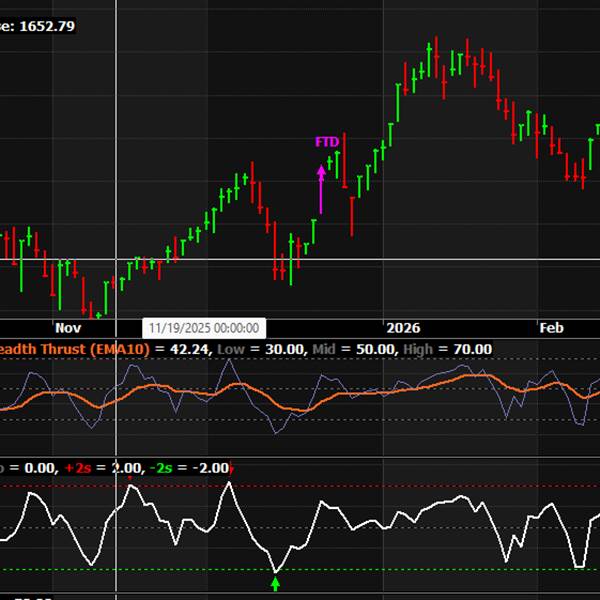Select the magenta FTD text annotation
This screenshot has width=600, height=600.
[x=327, y=142]
